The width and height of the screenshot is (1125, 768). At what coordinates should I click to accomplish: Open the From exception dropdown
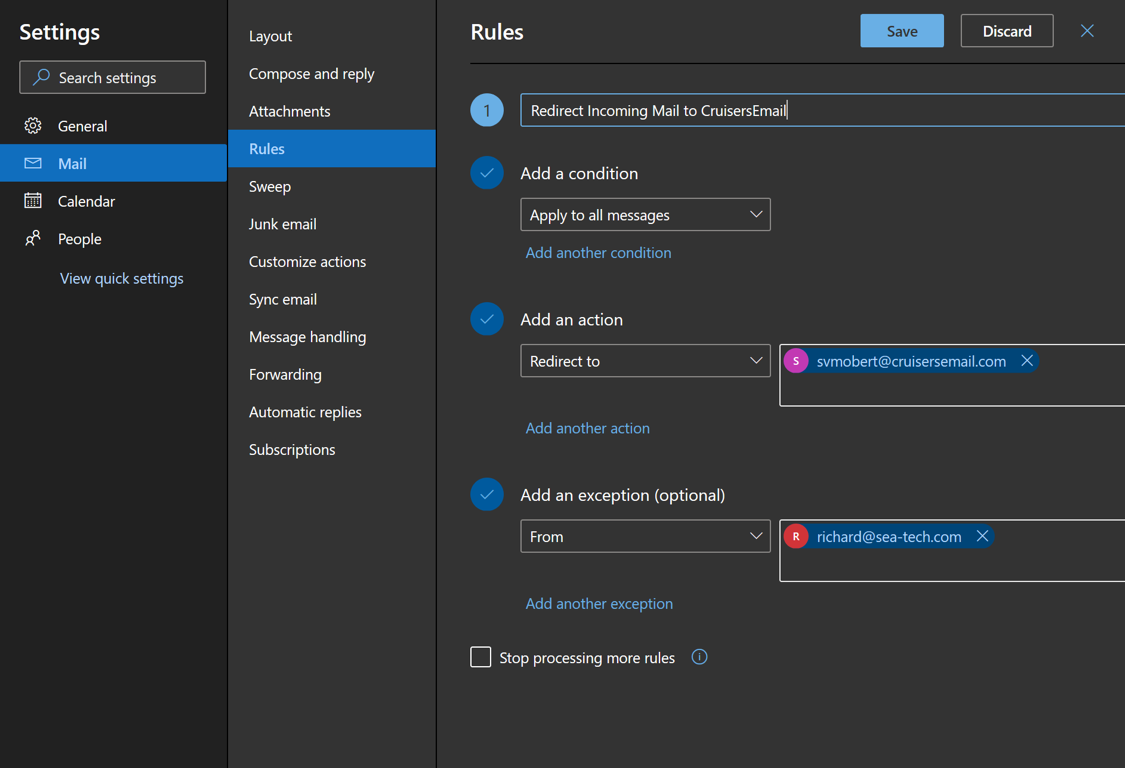(x=645, y=537)
